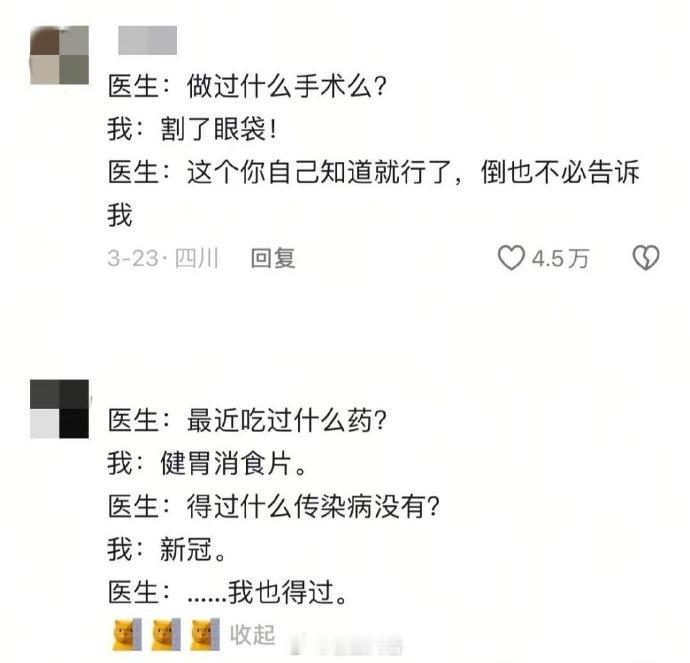Screen dimensions: 690x663
Task: Open the second commenter's dark avatar
Action: click(x=59, y=409)
